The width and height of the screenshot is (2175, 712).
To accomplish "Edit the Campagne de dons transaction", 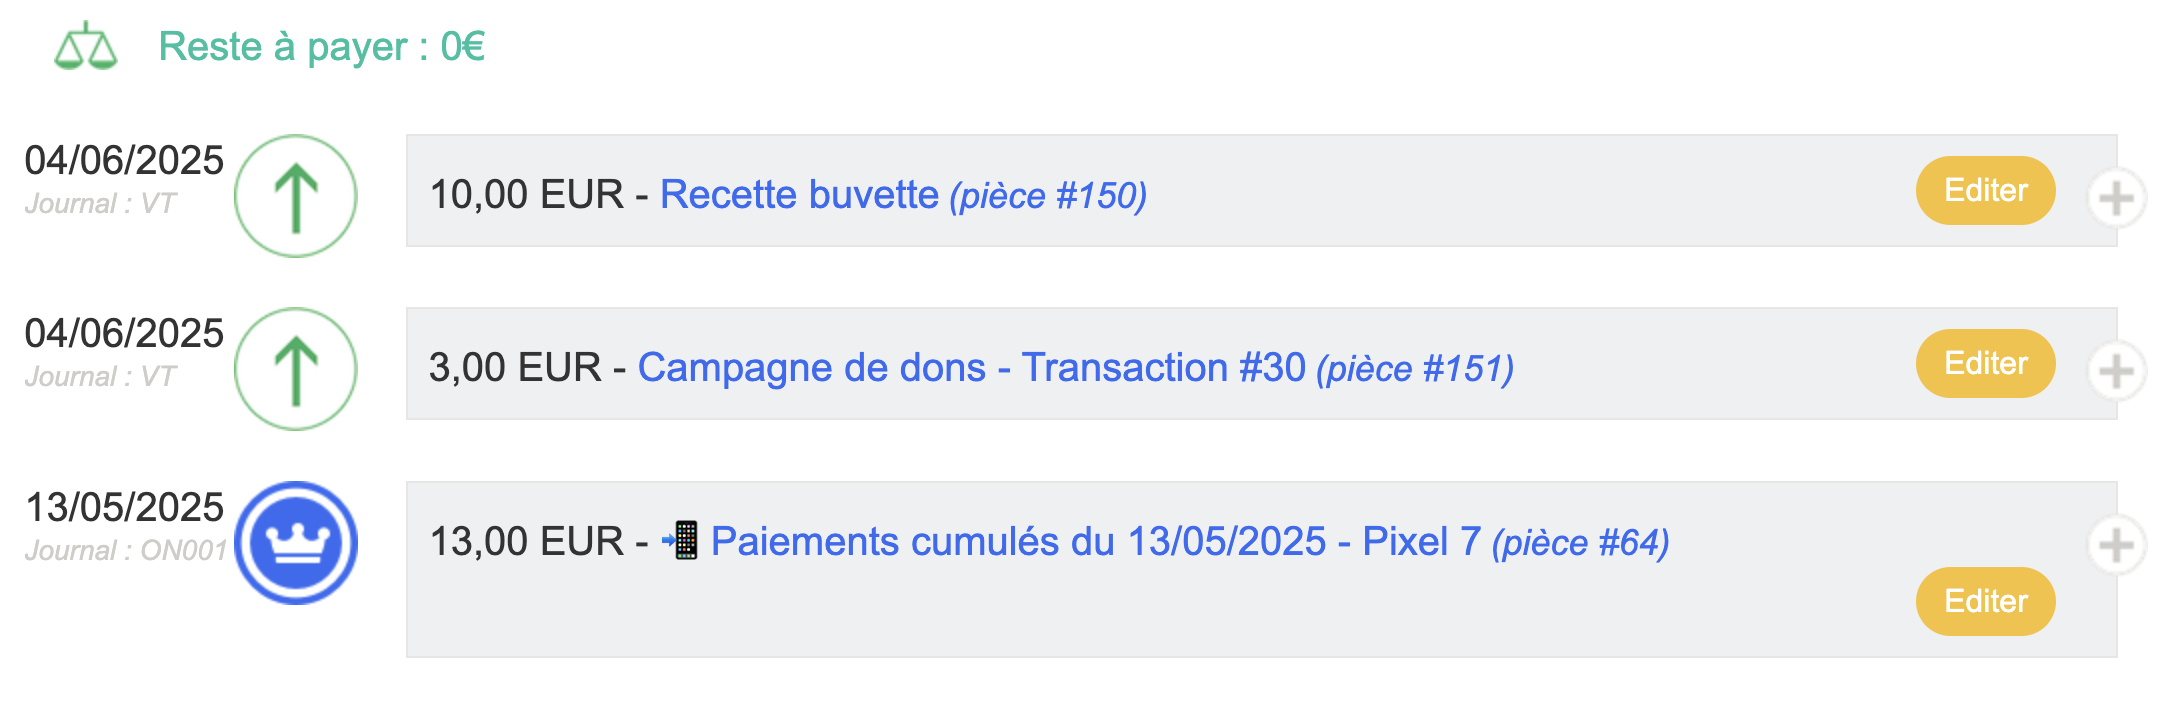I will [1985, 363].
